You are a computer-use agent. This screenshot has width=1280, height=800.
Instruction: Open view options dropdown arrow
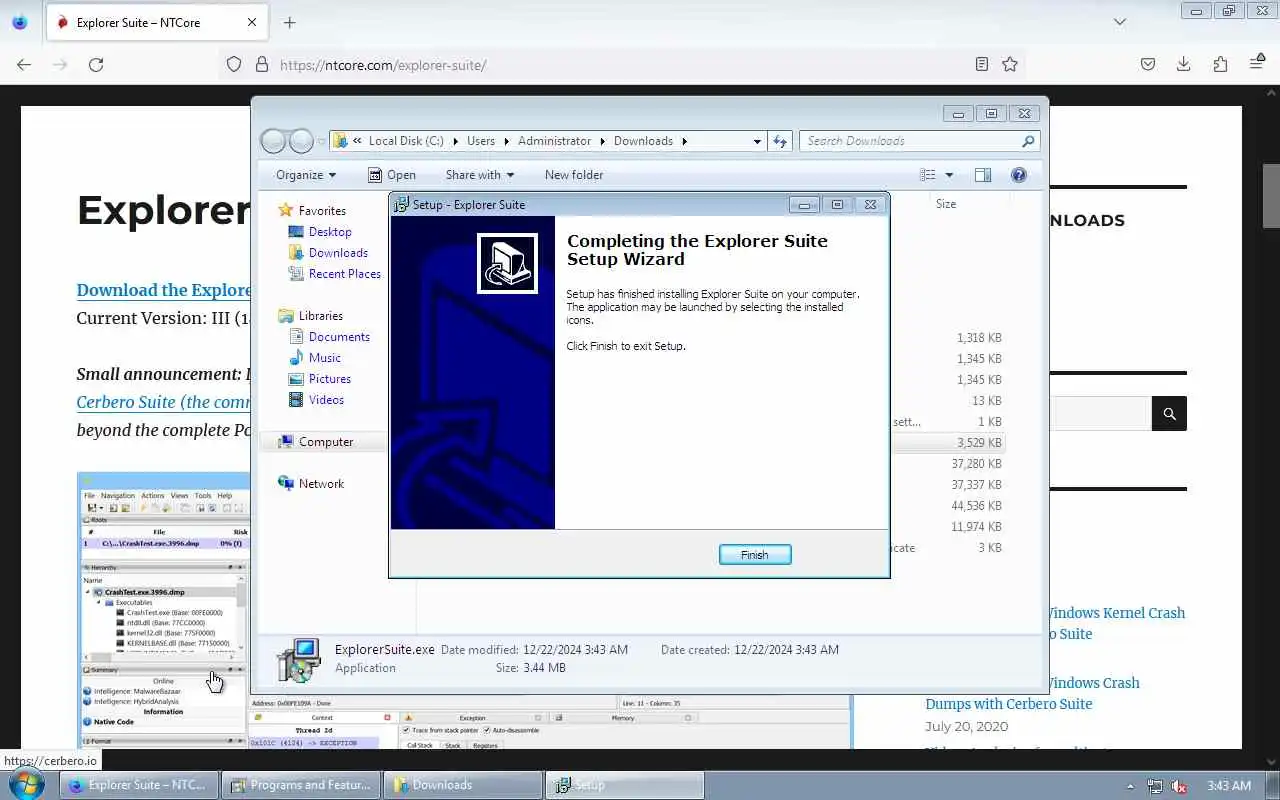(949, 175)
